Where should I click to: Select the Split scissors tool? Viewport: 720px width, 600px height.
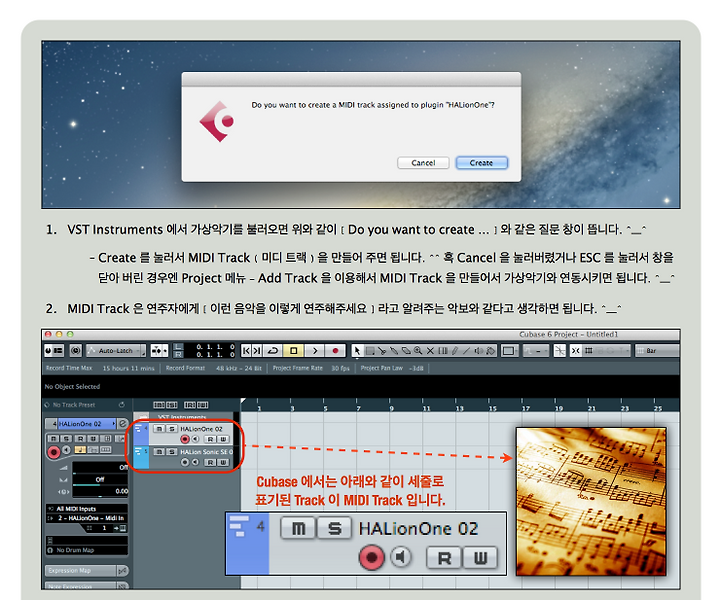tap(382, 351)
